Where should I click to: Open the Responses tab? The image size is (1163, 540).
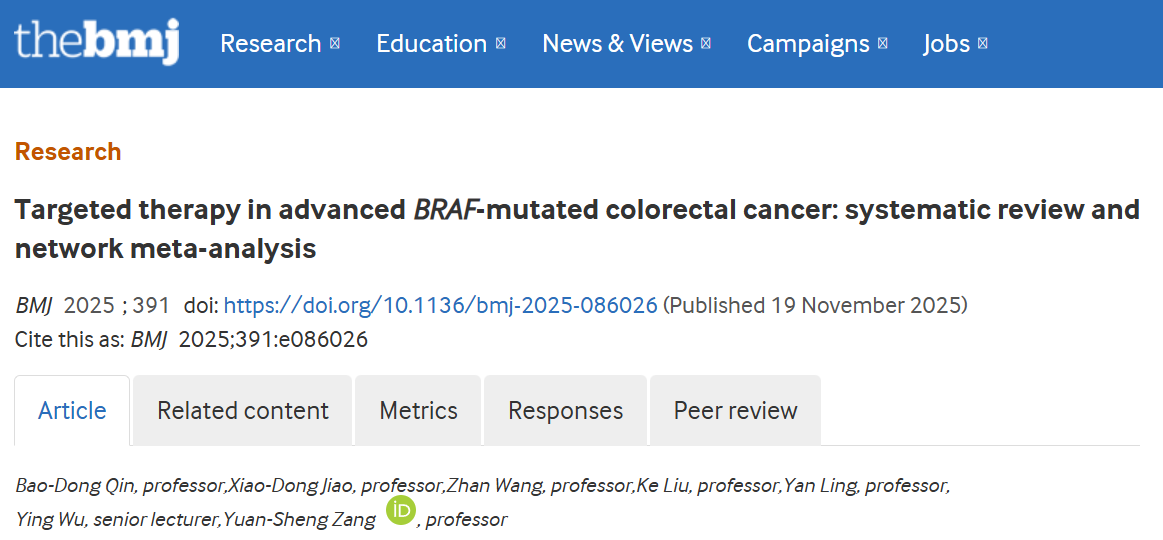565,411
